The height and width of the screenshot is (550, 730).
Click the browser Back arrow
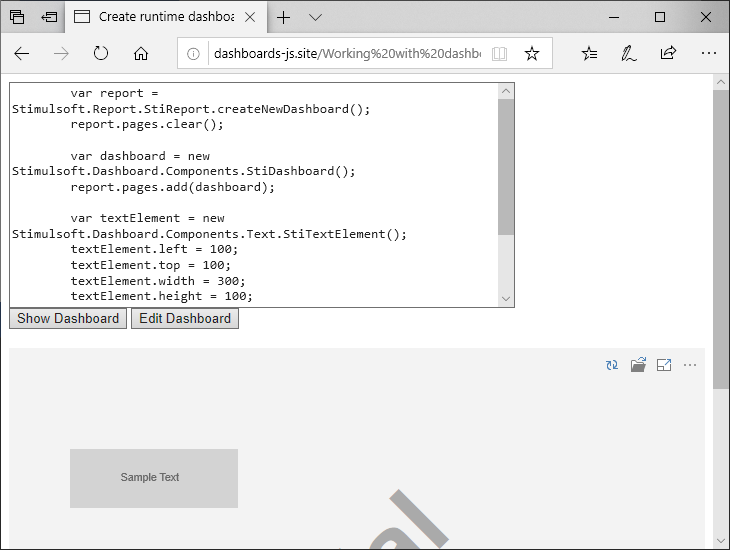pos(21,54)
